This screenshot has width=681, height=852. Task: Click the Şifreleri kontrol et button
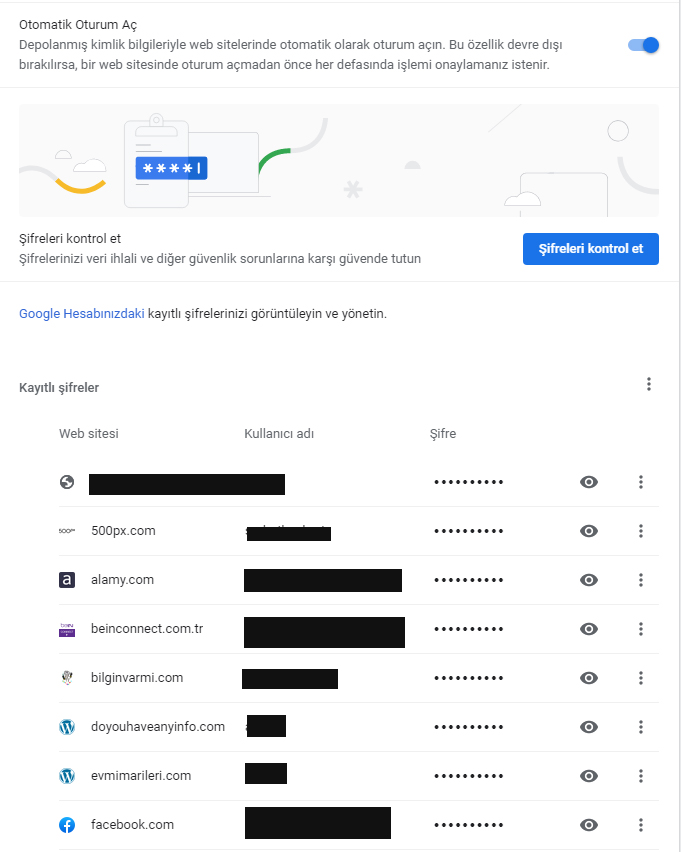pyautogui.click(x=590, y=249)
